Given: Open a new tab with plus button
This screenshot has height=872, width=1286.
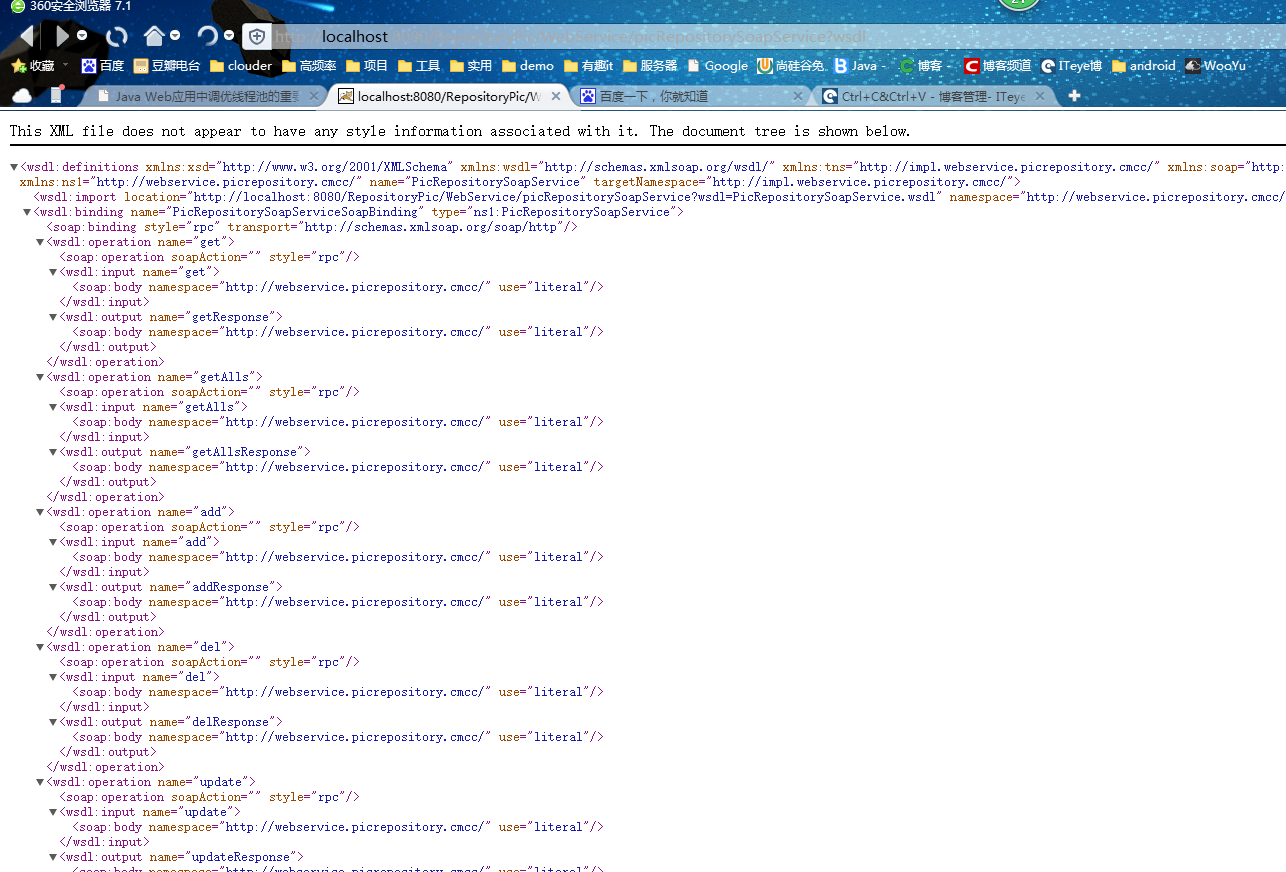Looking at the screenshot, I should pos(1074,96).
